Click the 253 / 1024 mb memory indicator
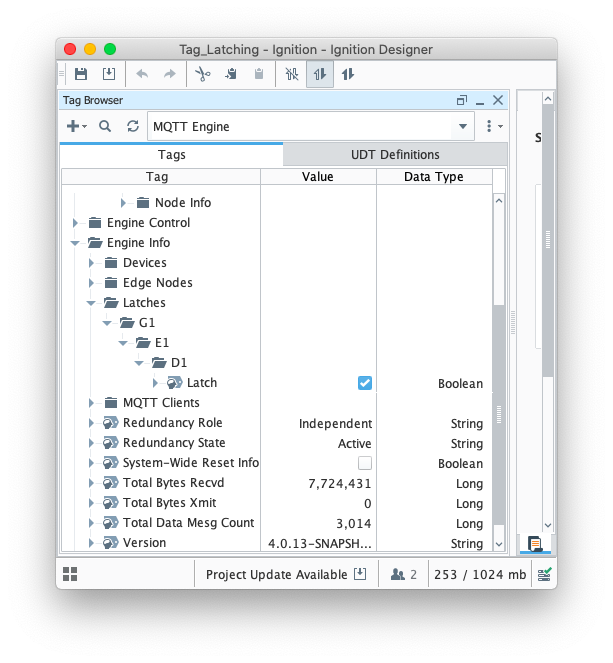 coord(480,574)
